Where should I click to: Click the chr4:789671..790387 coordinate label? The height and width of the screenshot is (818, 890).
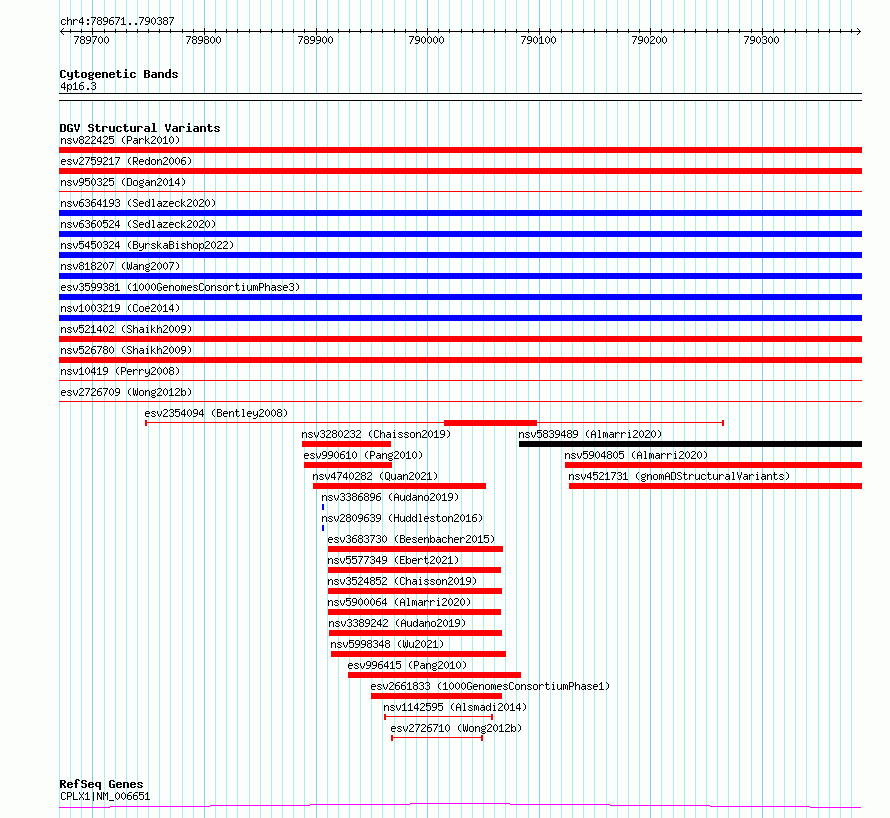click(117, 21)
